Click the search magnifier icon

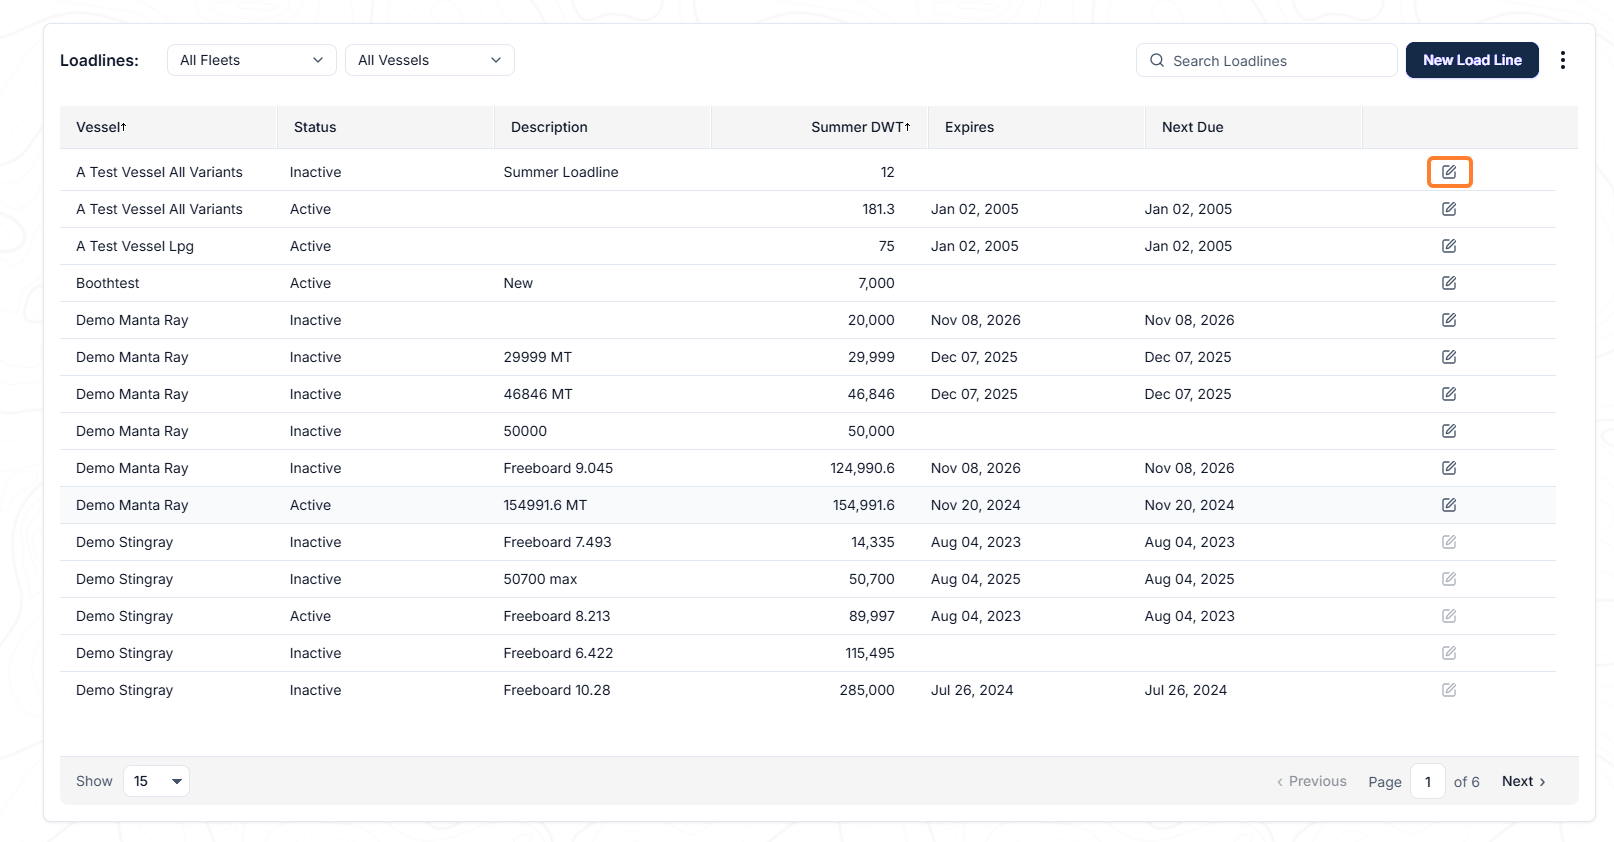pyautogui.click(x=1157, y=60)
